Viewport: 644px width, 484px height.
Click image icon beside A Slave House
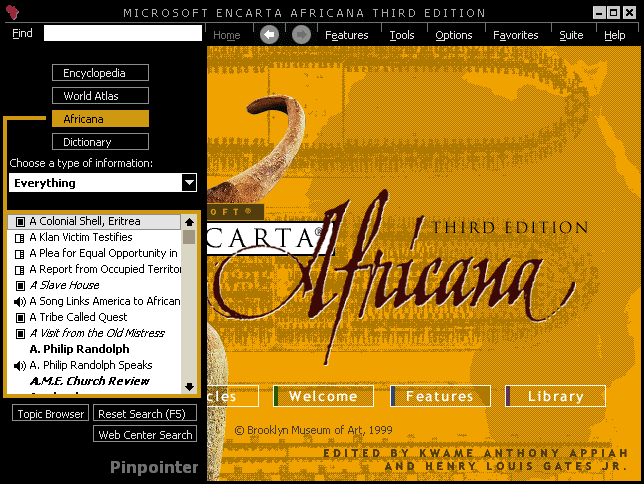(x=20, y=286)
